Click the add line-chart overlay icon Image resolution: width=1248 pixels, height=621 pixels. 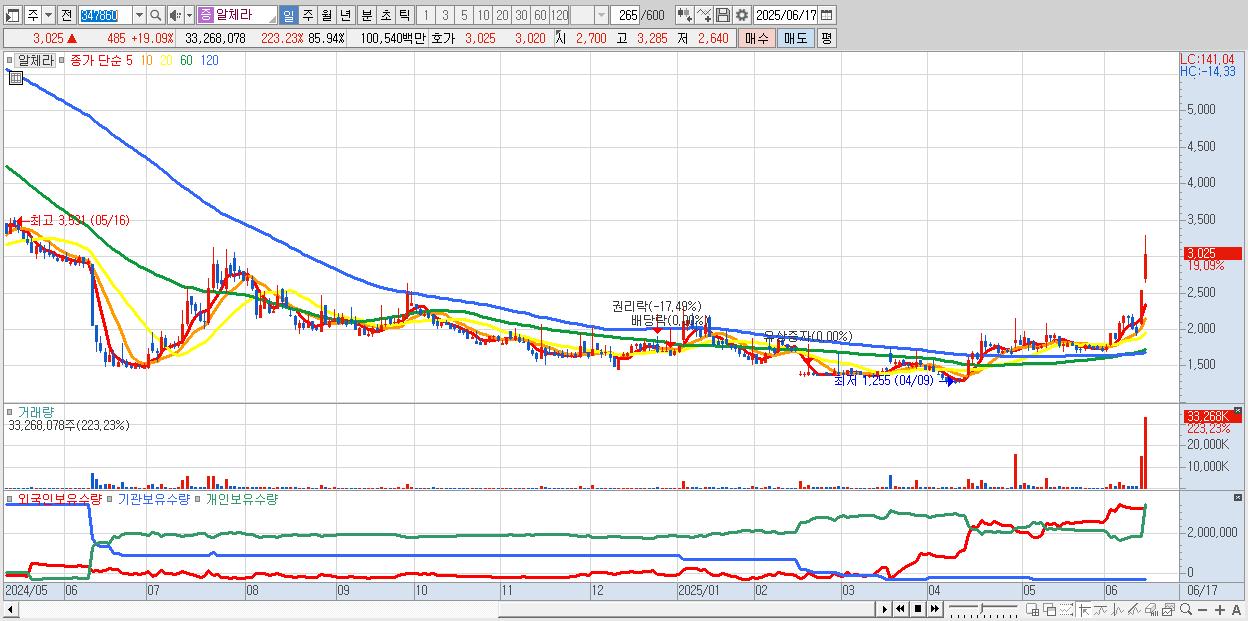[x=703, y=15]
